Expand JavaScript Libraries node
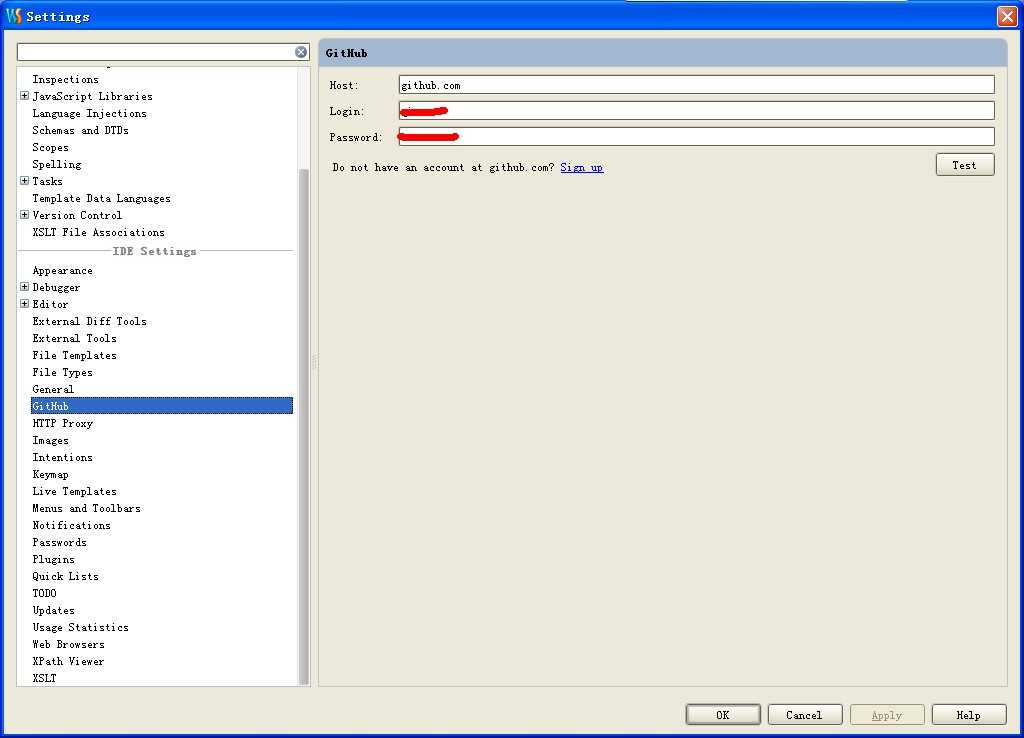 25,96
